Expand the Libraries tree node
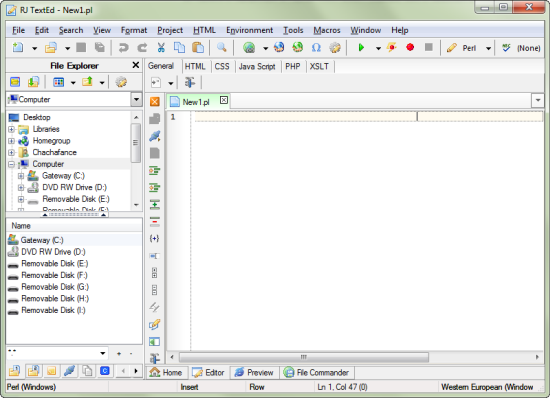This screenshot has height=398, width=550. point(11,129)
